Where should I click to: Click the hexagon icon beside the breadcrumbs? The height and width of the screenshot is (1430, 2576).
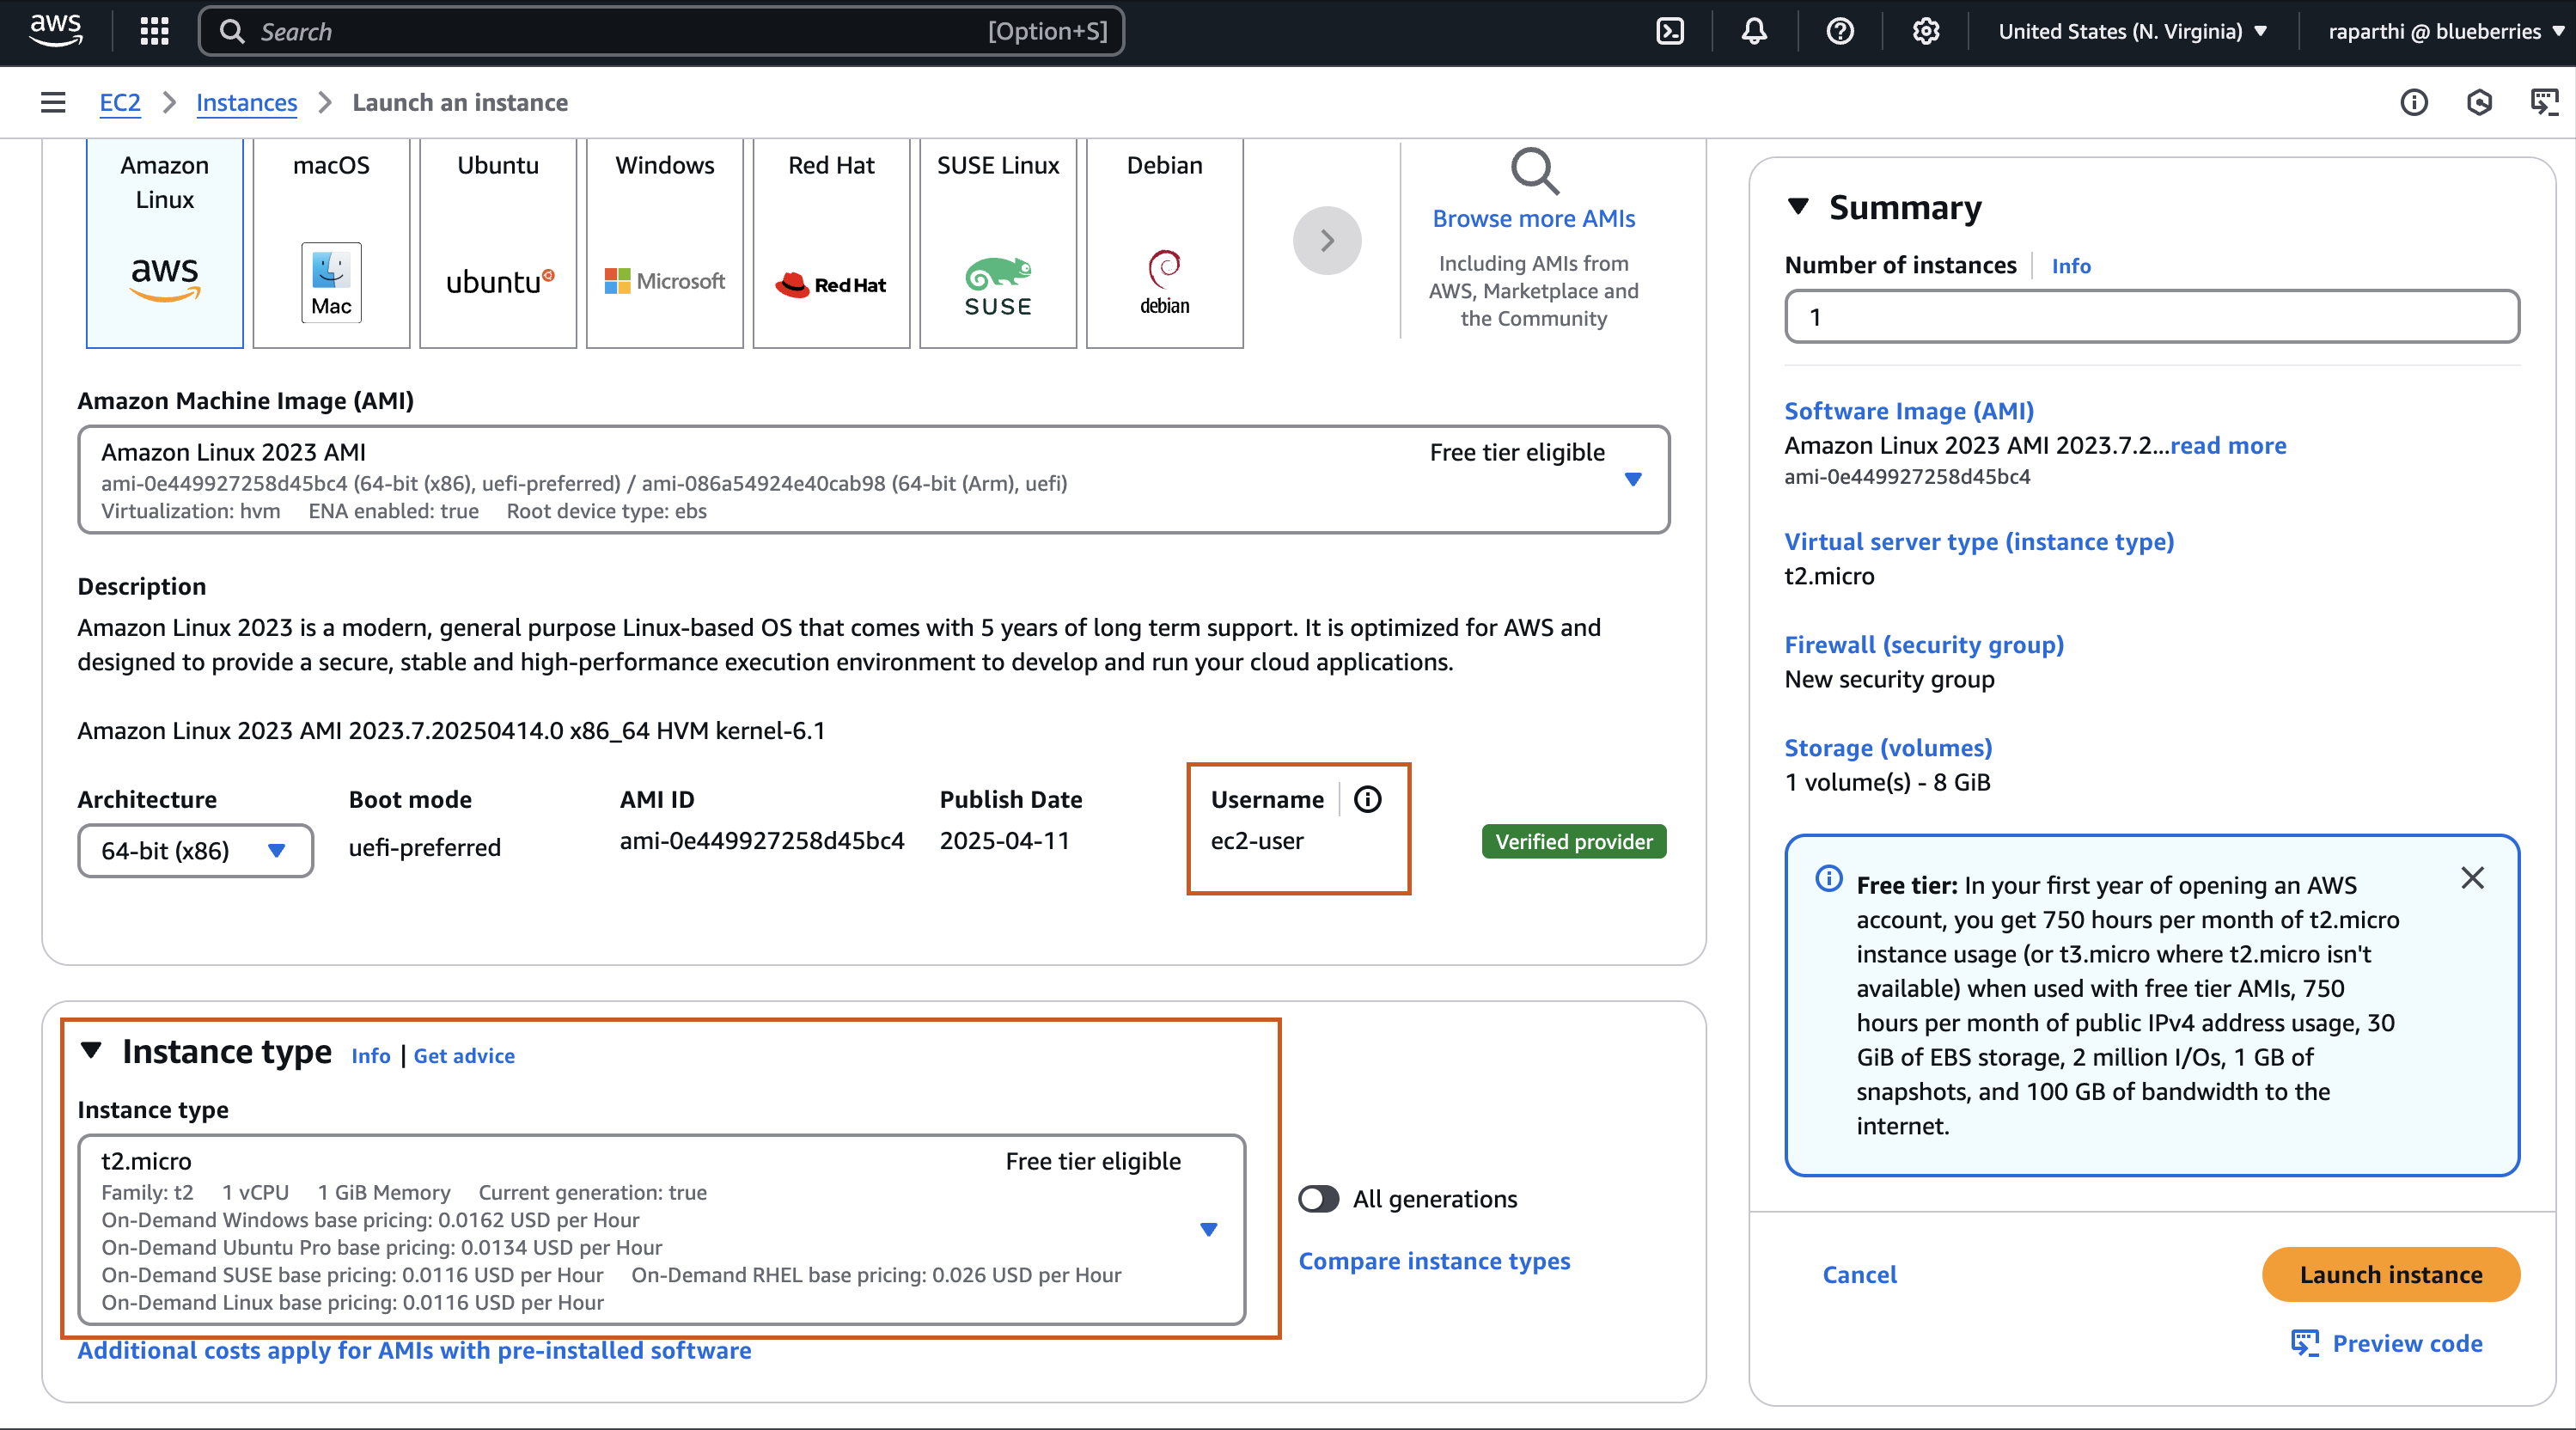2479,102
